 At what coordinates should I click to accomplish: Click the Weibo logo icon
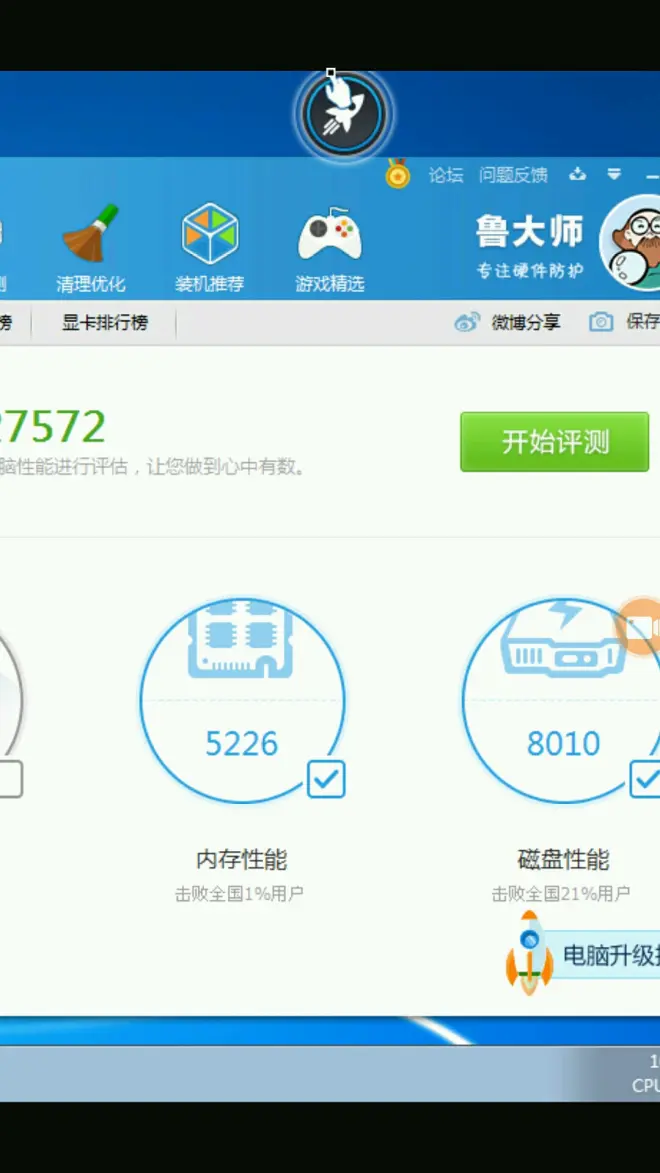point(467,322)
